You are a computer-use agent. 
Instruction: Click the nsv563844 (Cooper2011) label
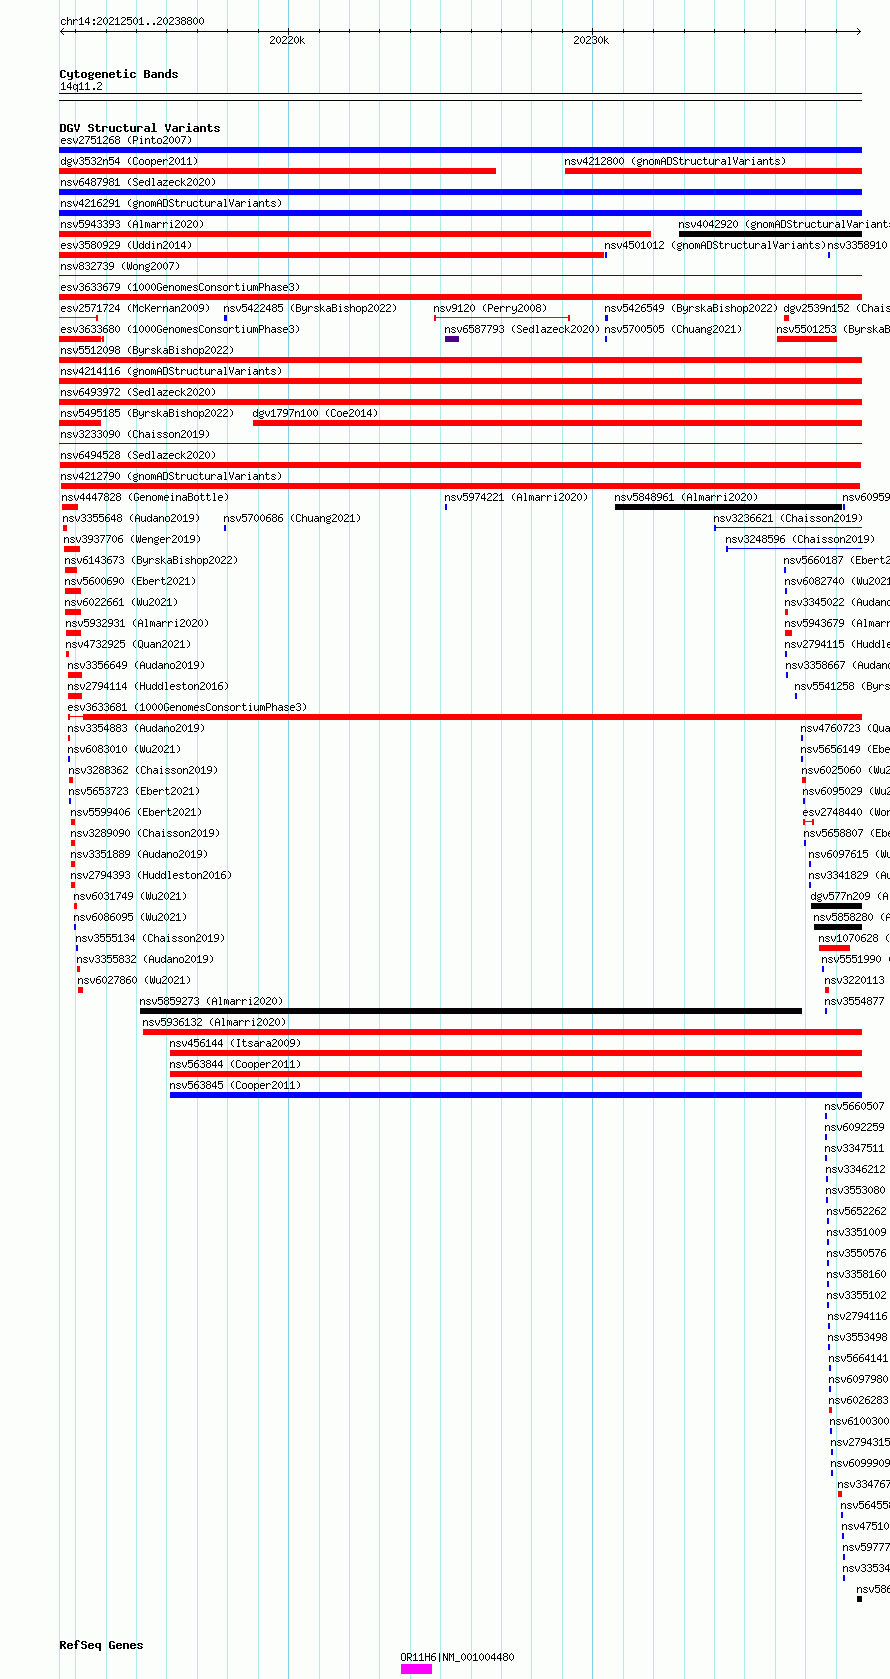click(x=235, y=1064)
